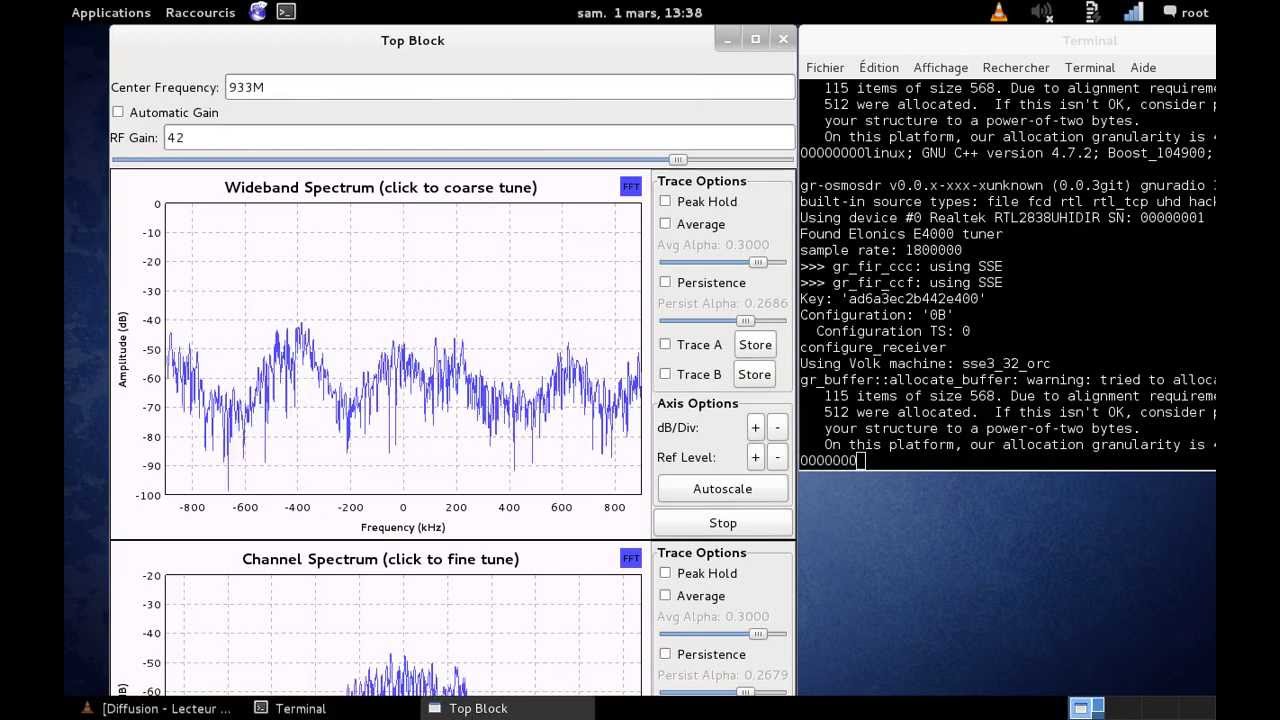Viewport: 1280px width, 720px height.
Task: Toggle the Trace A checkbox
Action: click(x=665, y=344)
